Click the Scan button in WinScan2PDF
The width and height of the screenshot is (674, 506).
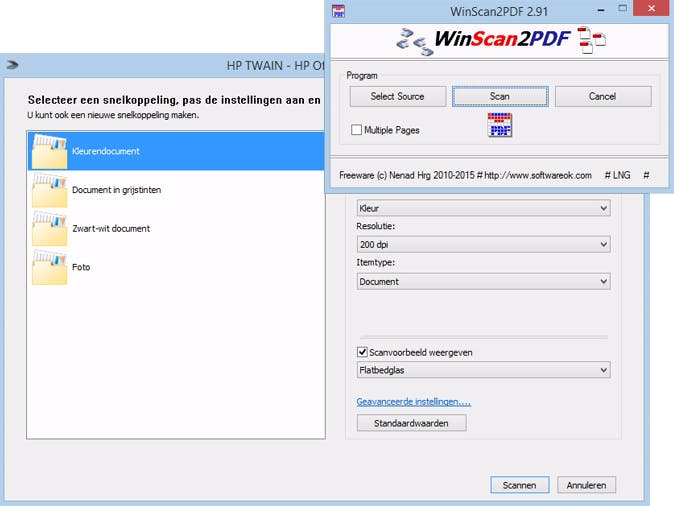click(x=500, y=96)
